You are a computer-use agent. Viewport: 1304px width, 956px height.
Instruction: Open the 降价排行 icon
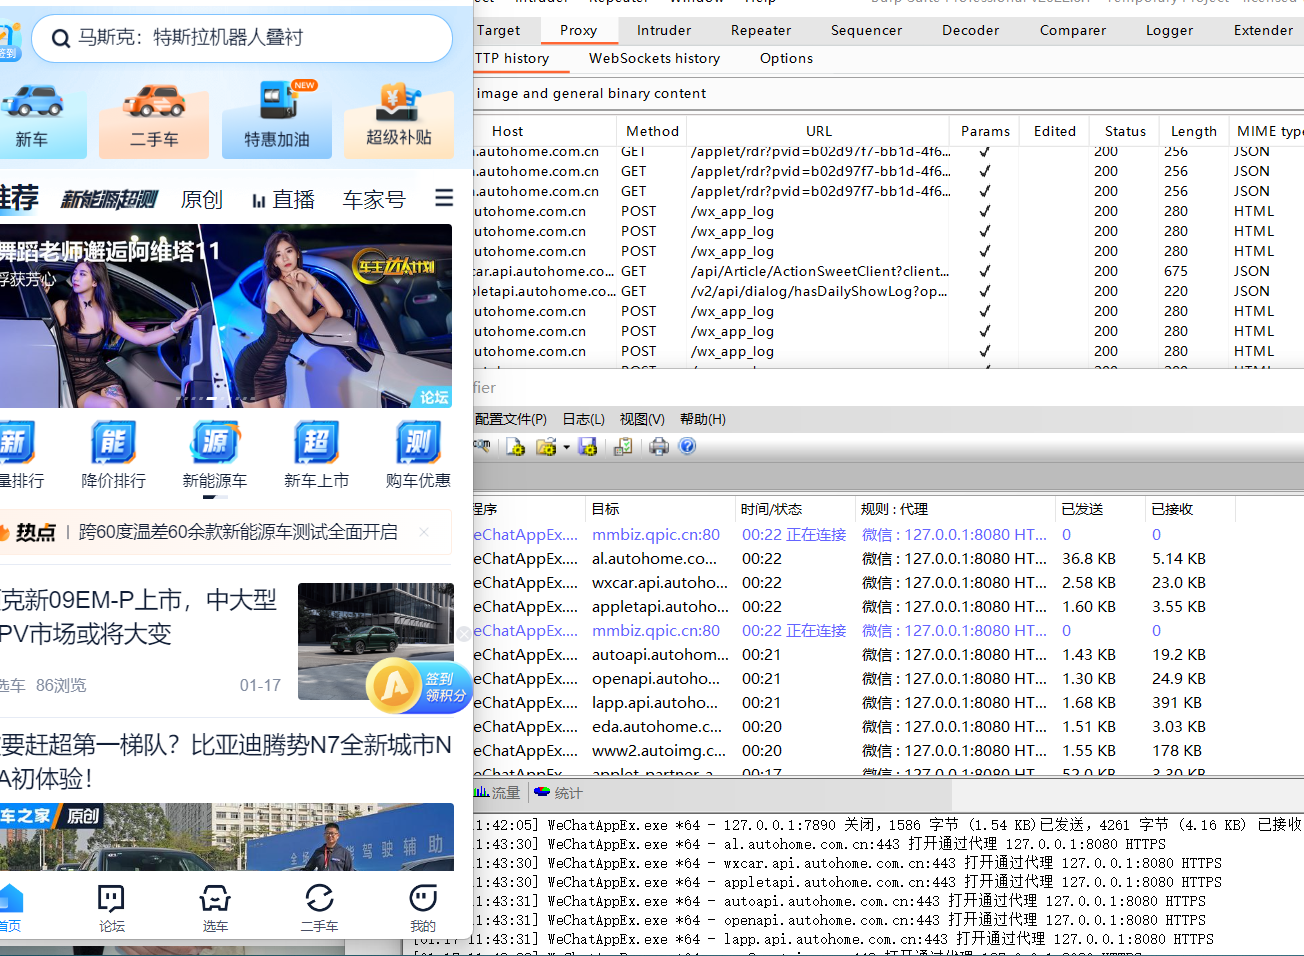tap(113, 455)
